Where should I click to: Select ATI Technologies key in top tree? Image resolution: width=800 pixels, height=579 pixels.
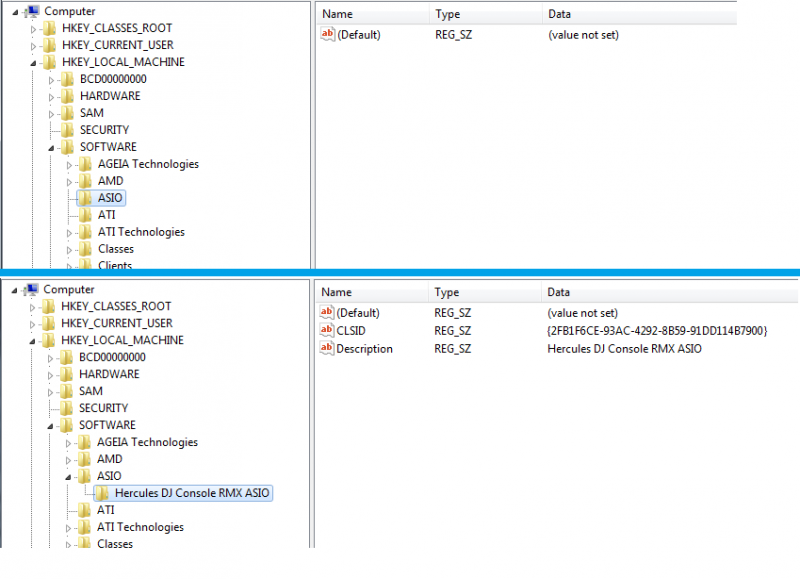tap(141, 232)
